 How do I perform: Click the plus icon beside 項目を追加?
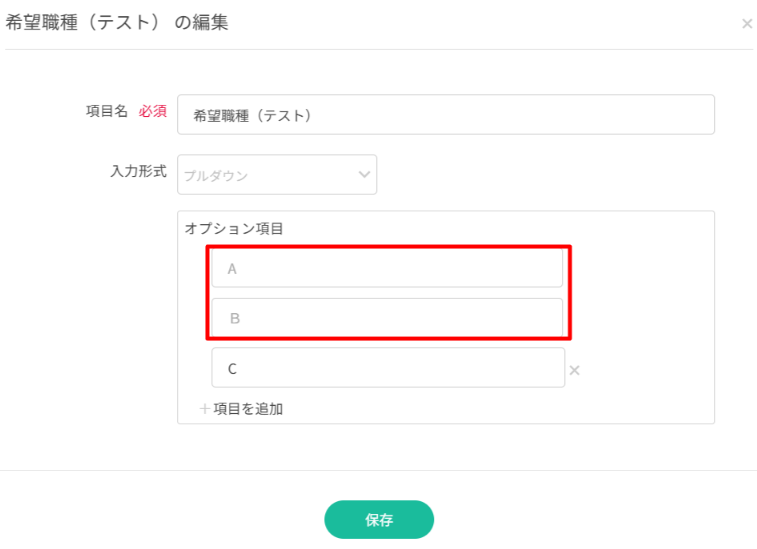click(204, 409)
